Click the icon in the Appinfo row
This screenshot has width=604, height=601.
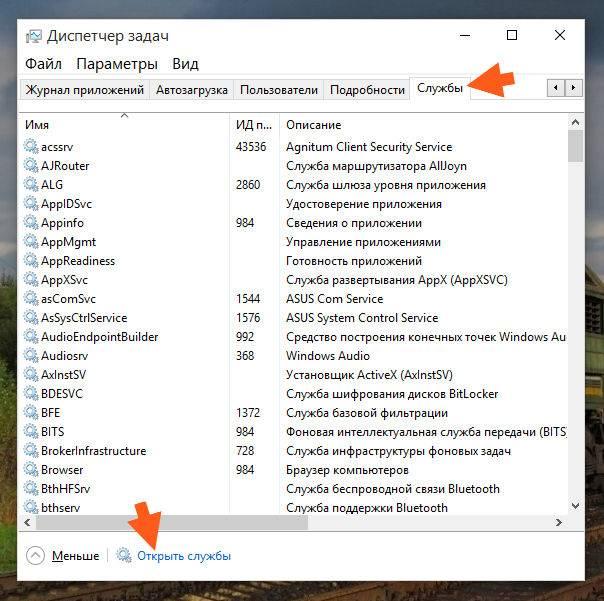(31, 223)
